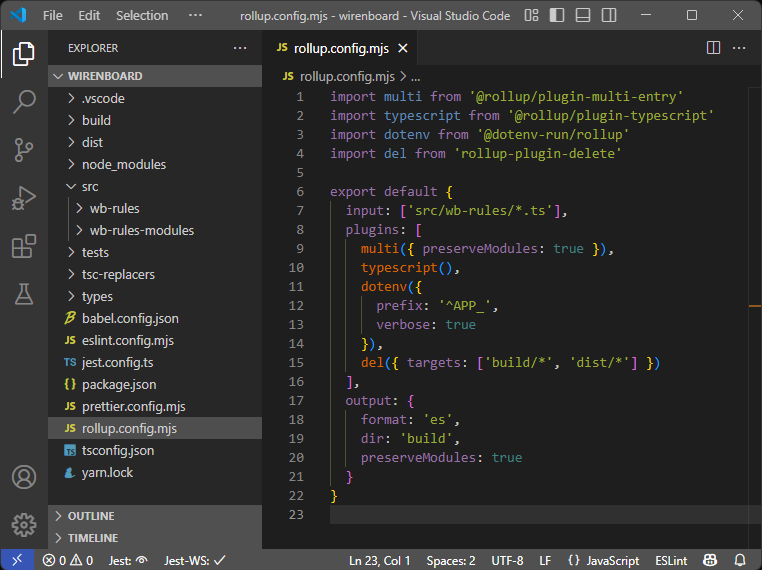Screen dimensions: 762x570
Task: Open the Edit menu
Action: [89, 16]
